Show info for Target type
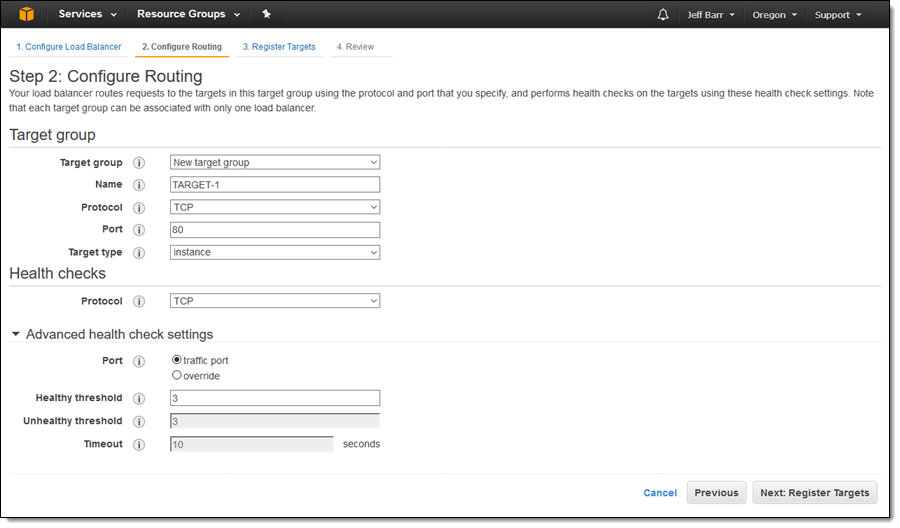Screen dimensions: 900x528 139,253
